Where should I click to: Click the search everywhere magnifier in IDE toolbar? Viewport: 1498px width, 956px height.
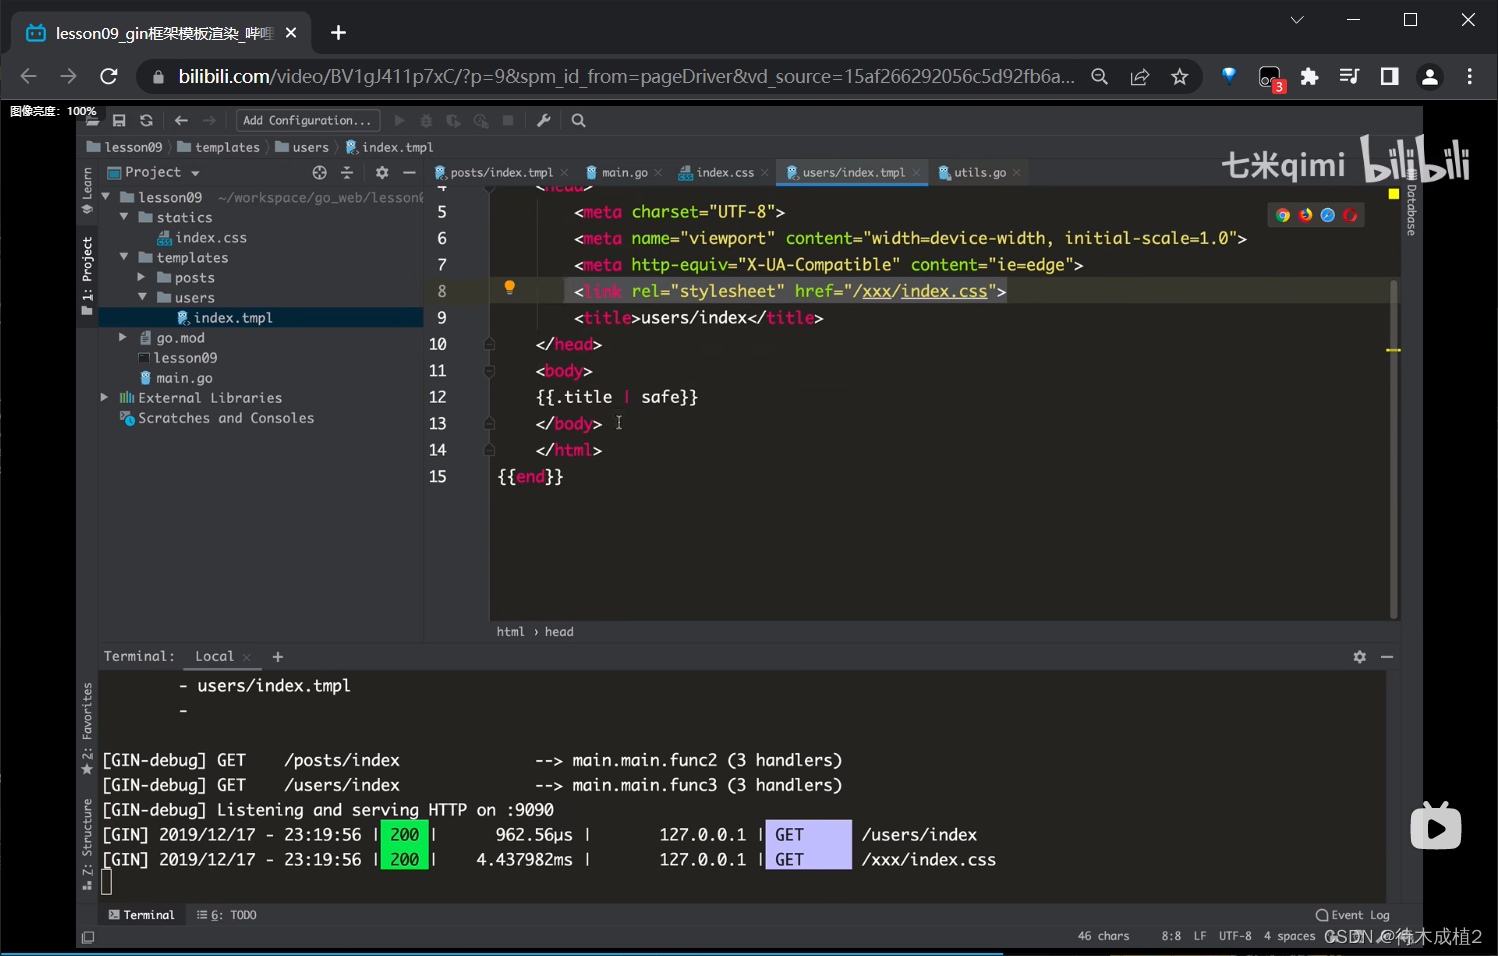(x=578, y=121)
